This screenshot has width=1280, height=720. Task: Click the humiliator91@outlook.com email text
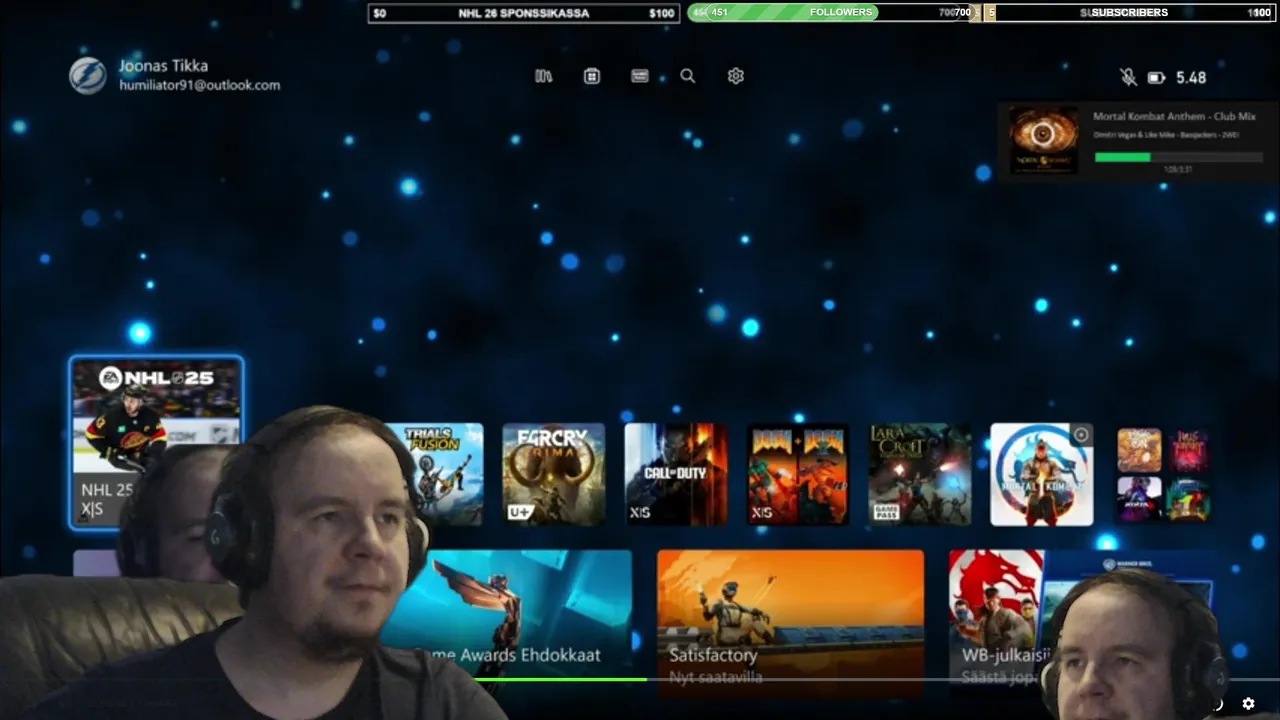tap(199, 85)
